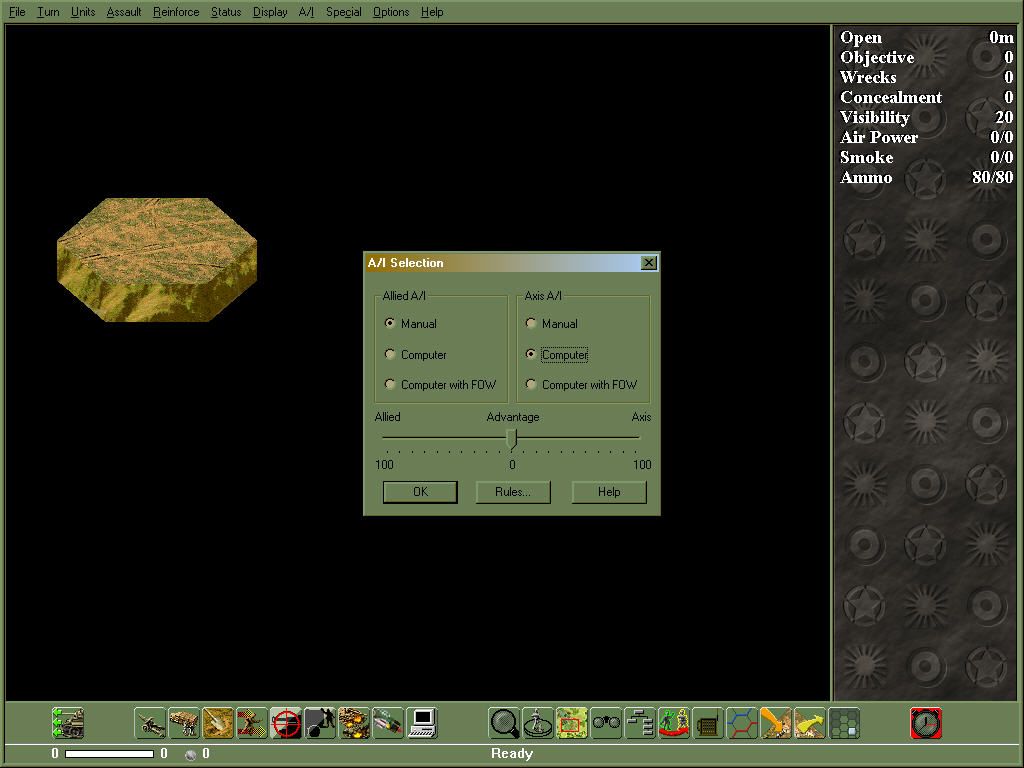Screen dimensions: 1024x768
Task: Click the terrain hex tile on the map
Action: (x=156, y=258)
